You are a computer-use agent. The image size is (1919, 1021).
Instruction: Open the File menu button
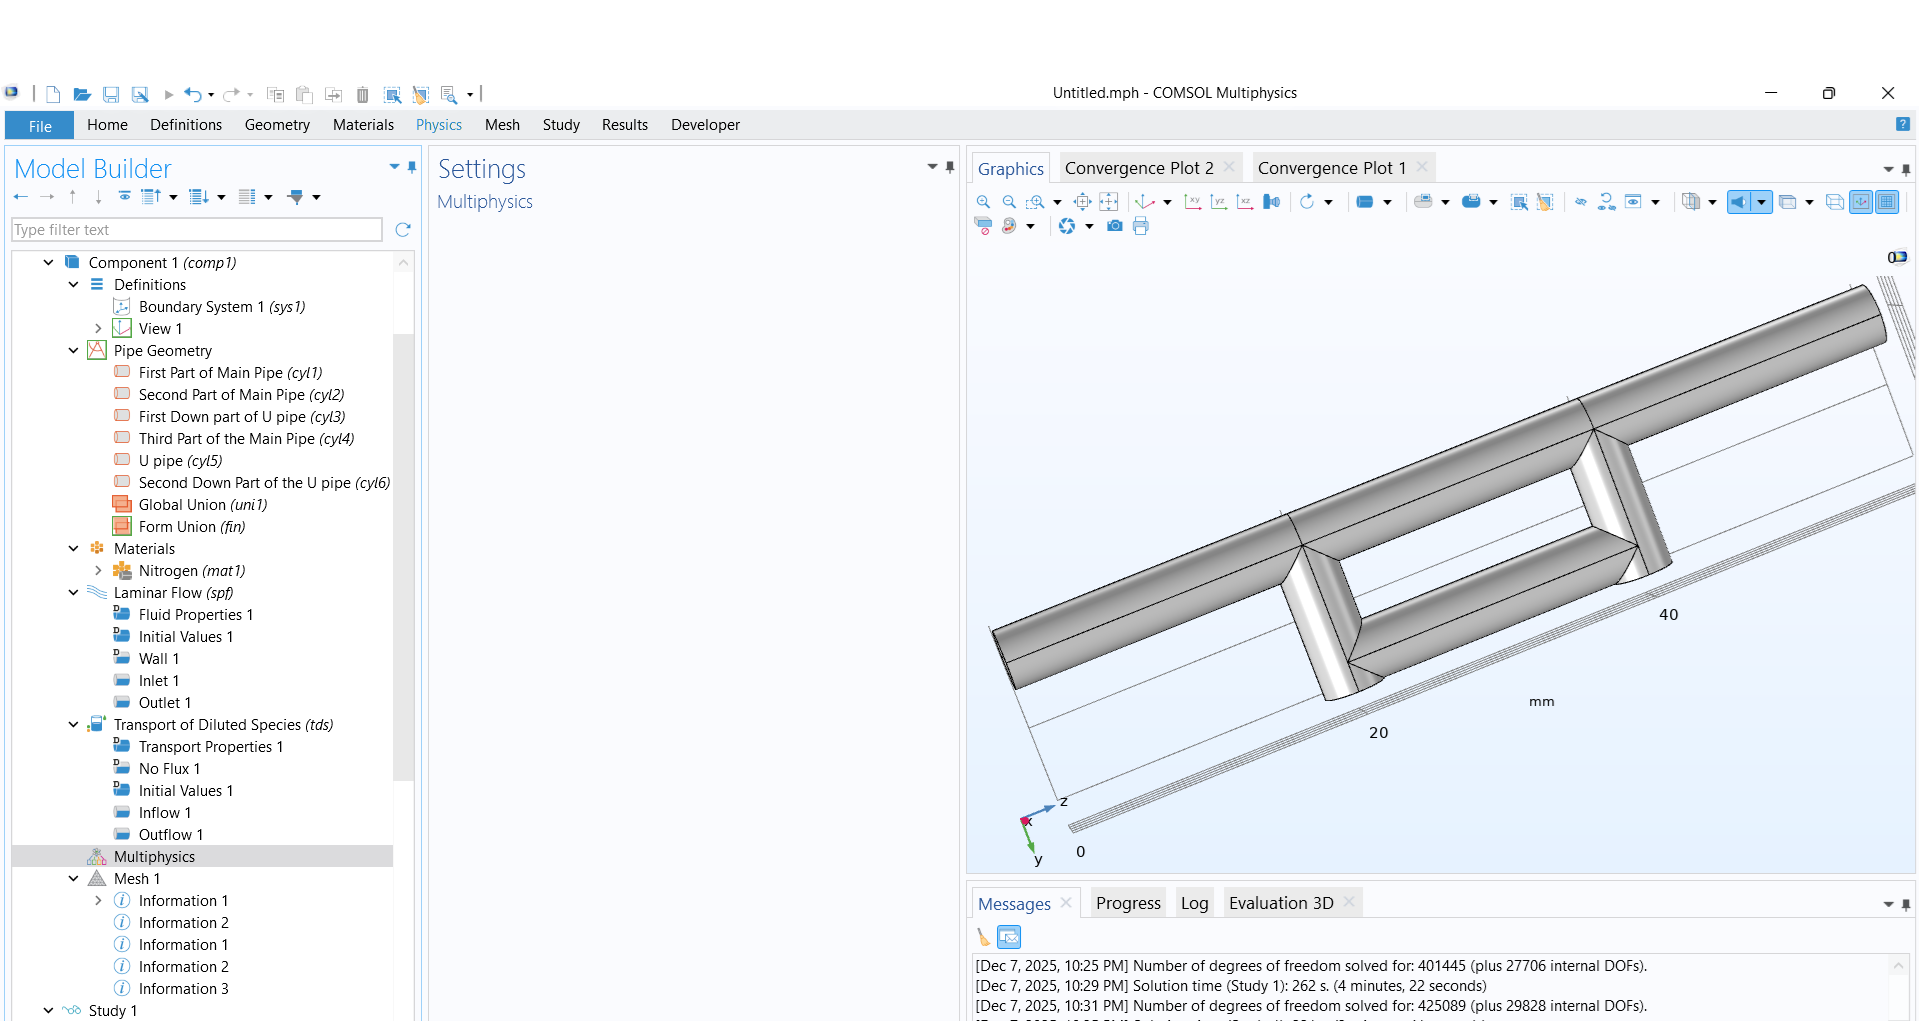click(40, 126)
